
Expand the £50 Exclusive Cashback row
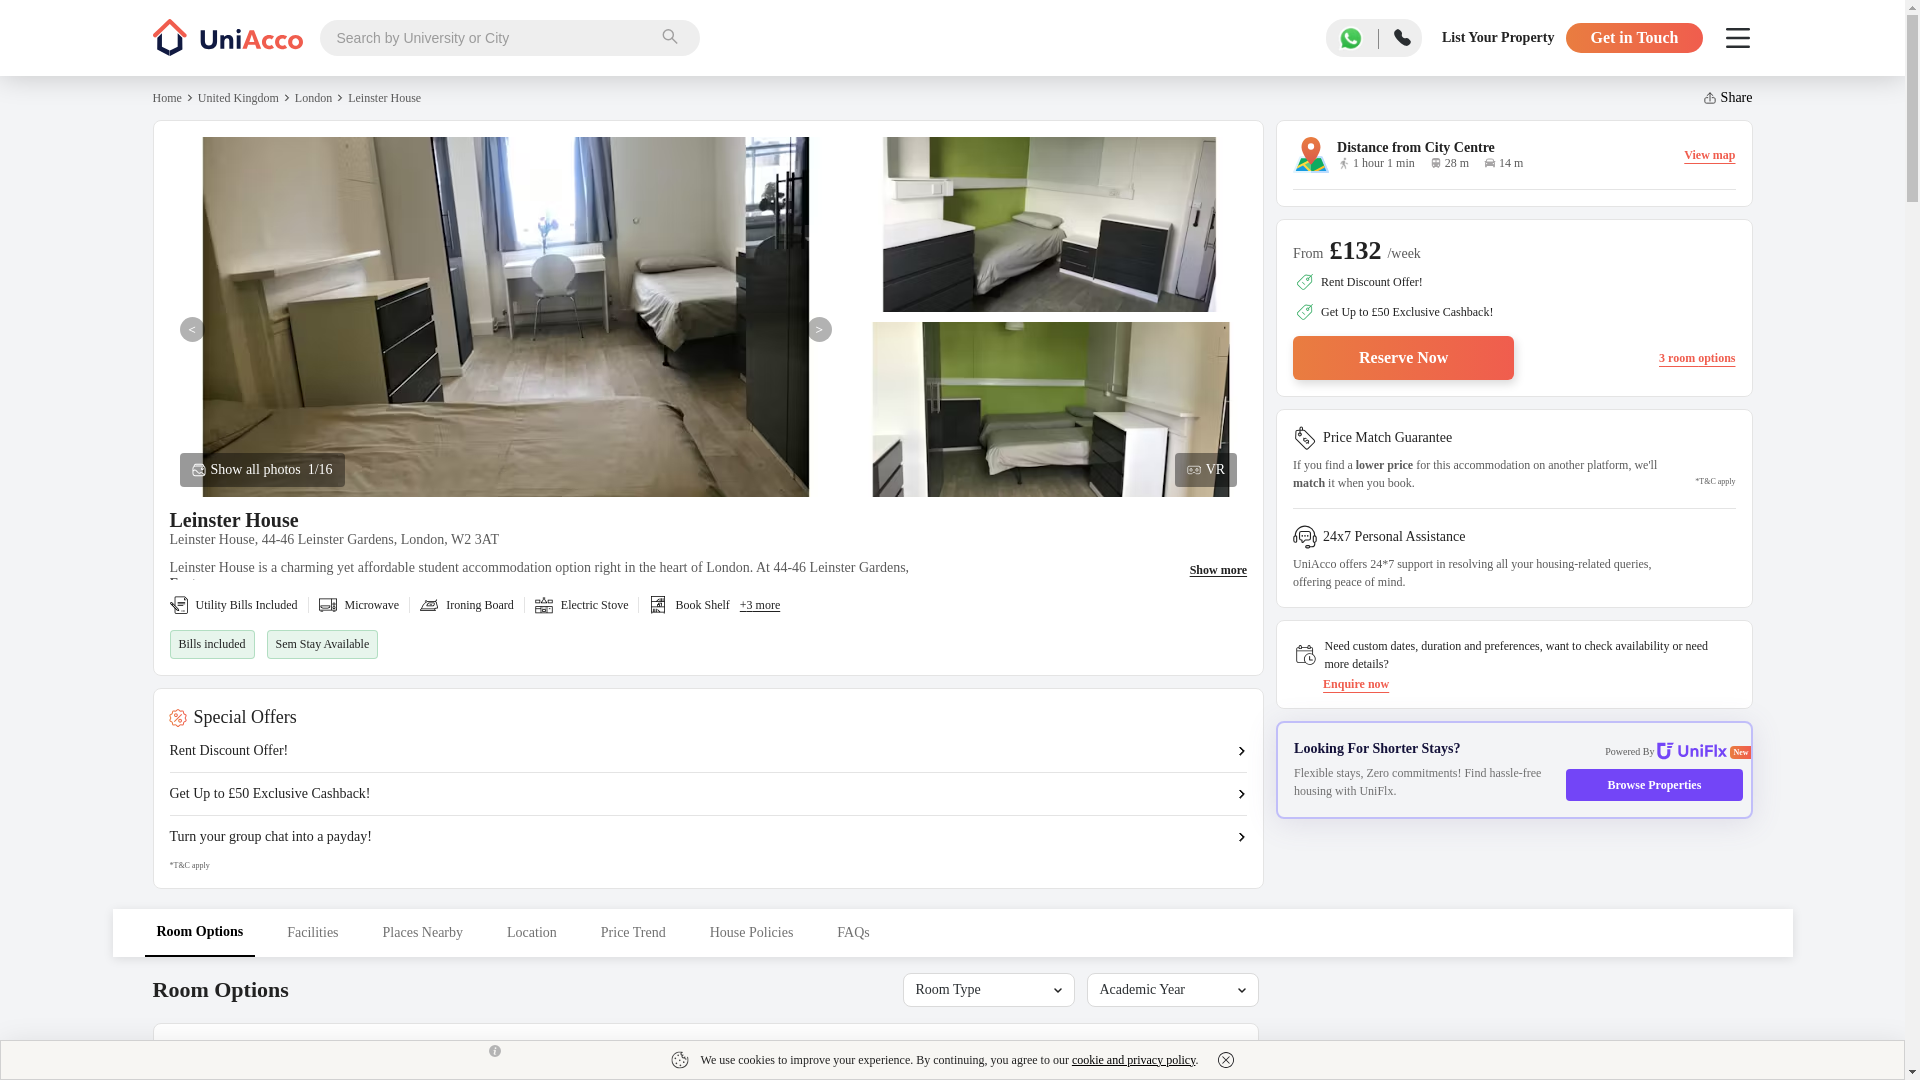(x=707, y=794)
